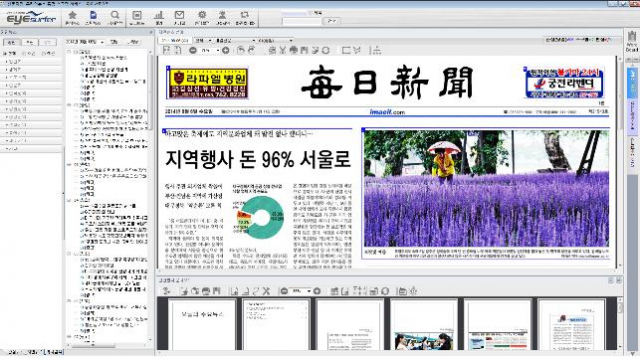Select the first radio option under left panel tabs
The image size is (640, 360).
tap(5, 53)
